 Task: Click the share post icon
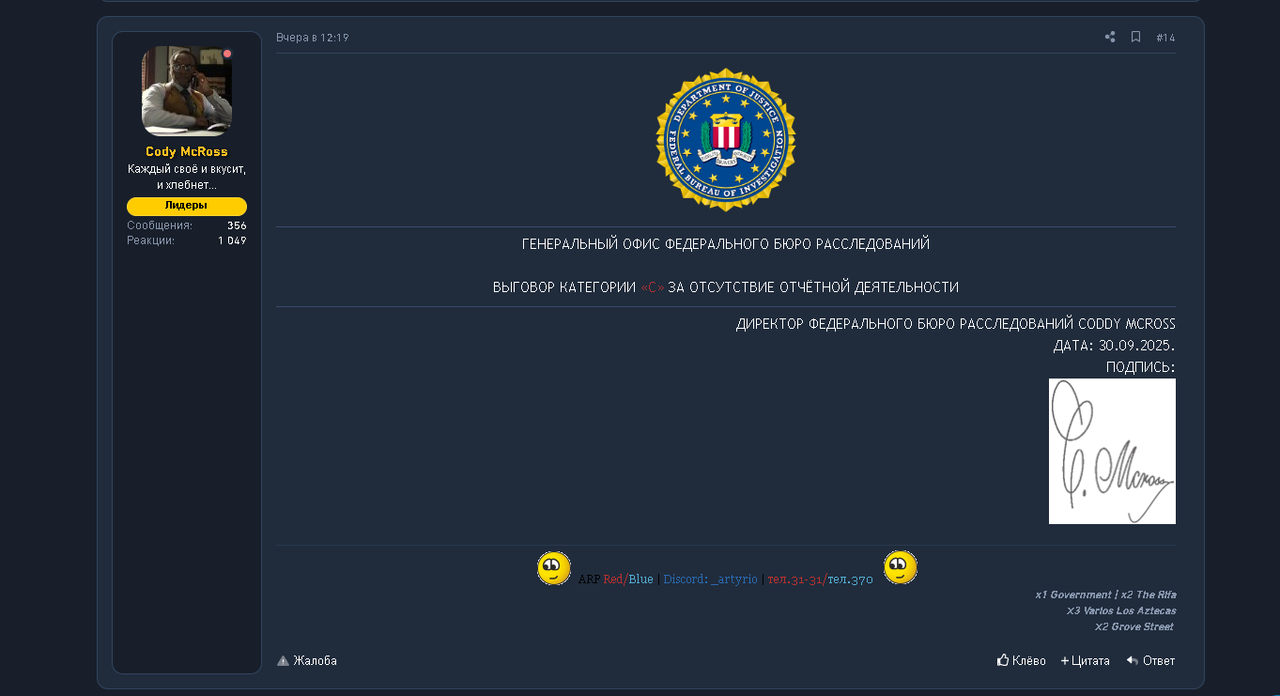pos(1110,37)
